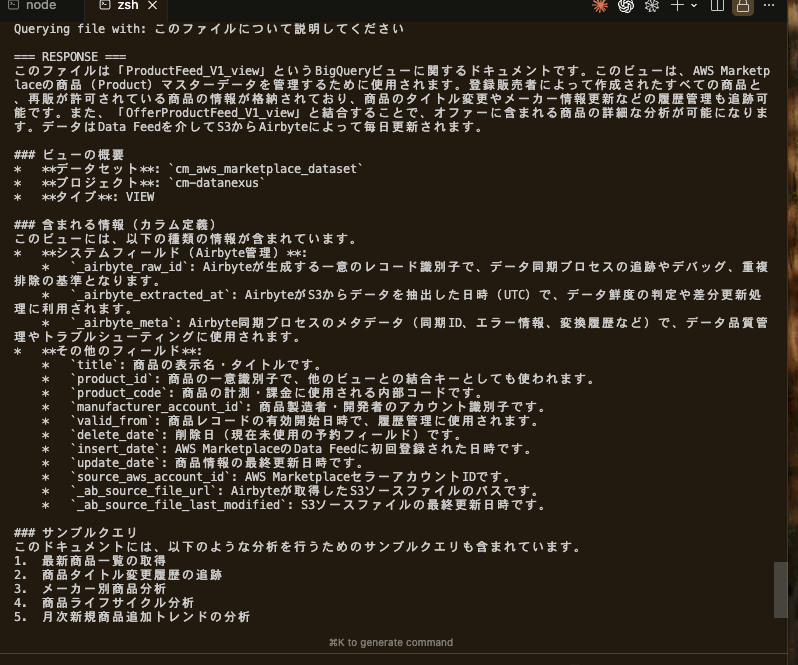Click the 'Querying file with:' line

click(209, 28)
